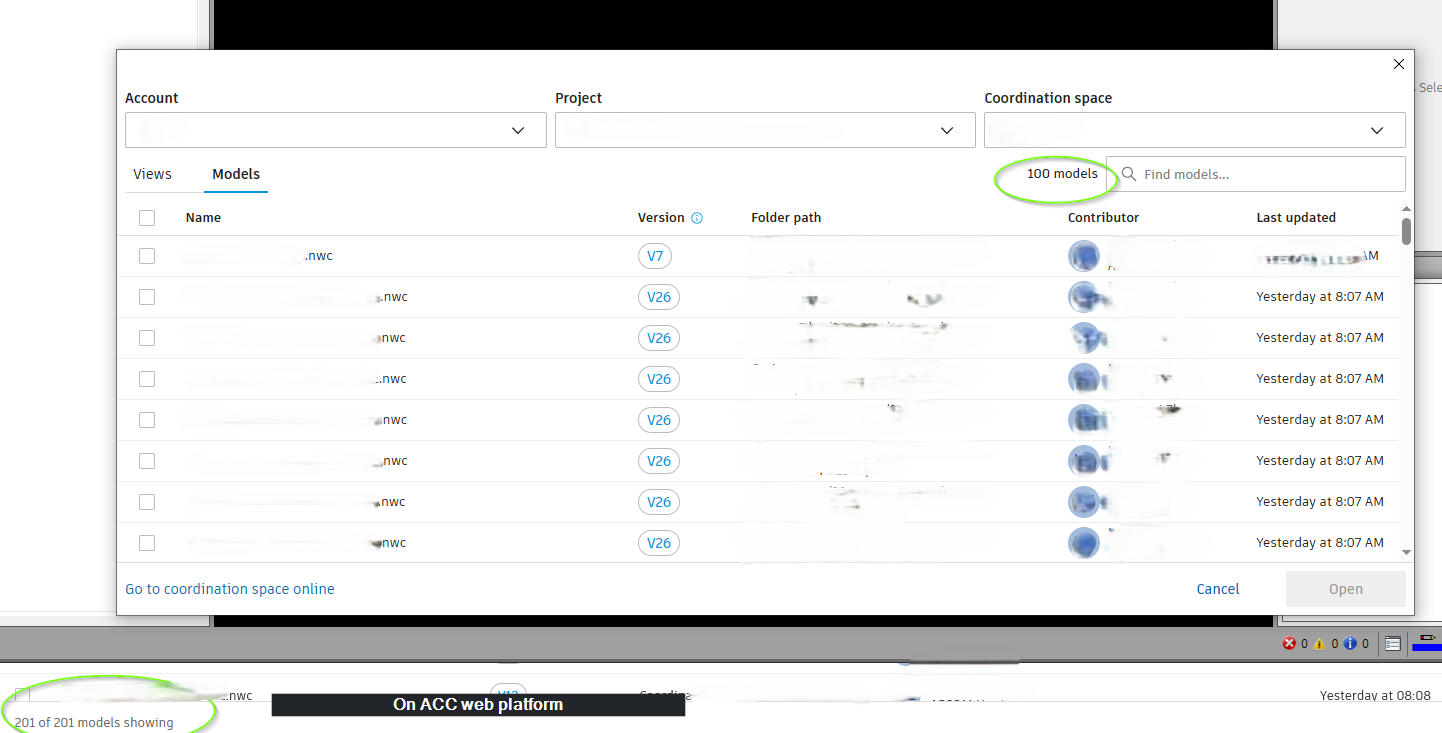The image size is (1442, 733).
Task: Switch to the Views tab
Action: pyautogui.click(x=152, y=173)
